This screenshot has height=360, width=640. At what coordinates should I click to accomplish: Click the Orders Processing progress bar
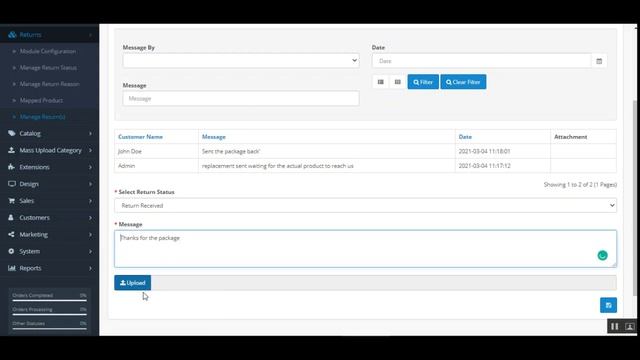(49, 315)
